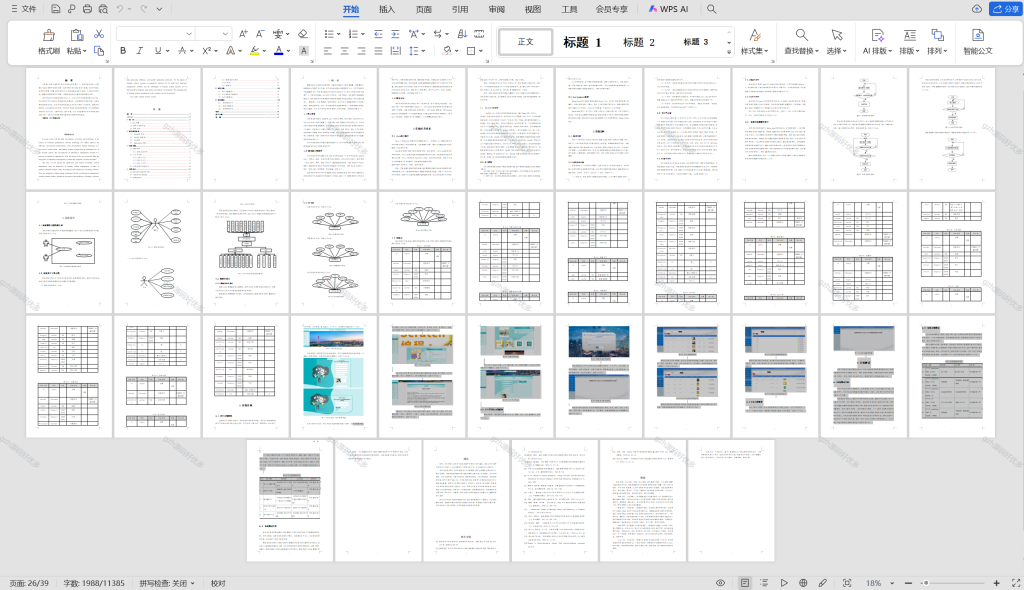Enter fullscreen via status bar corner icon
Screen dimensions: 1024x590
point(1016,583)
